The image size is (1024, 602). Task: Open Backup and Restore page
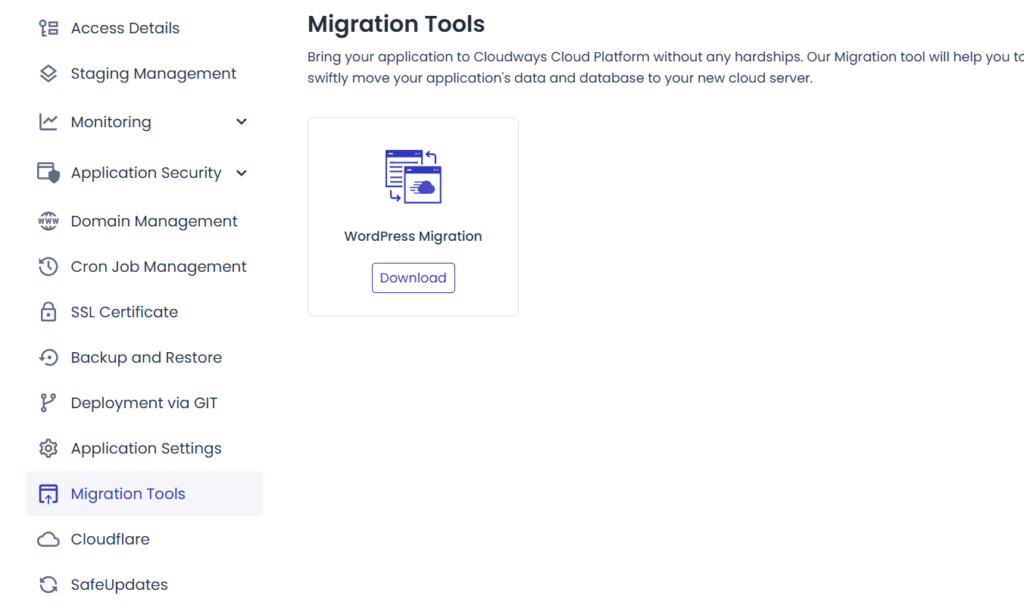point(146,358)
